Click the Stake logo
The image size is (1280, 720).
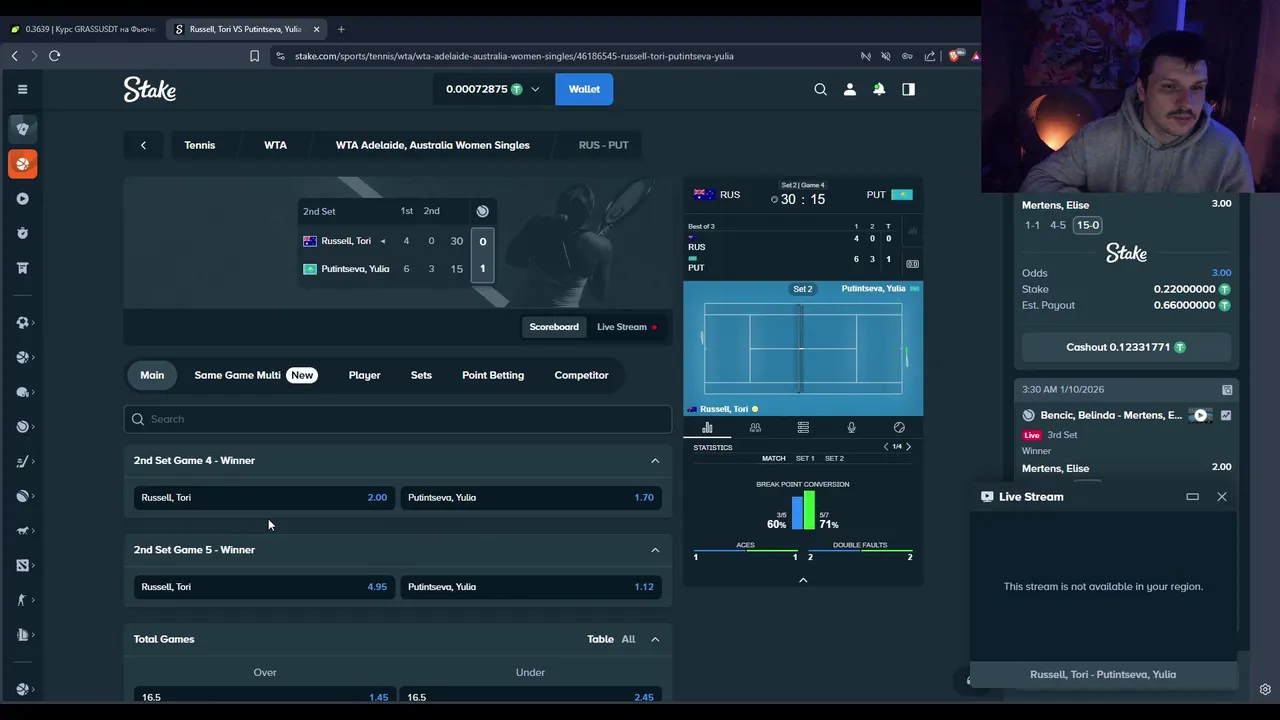(150, 90)
